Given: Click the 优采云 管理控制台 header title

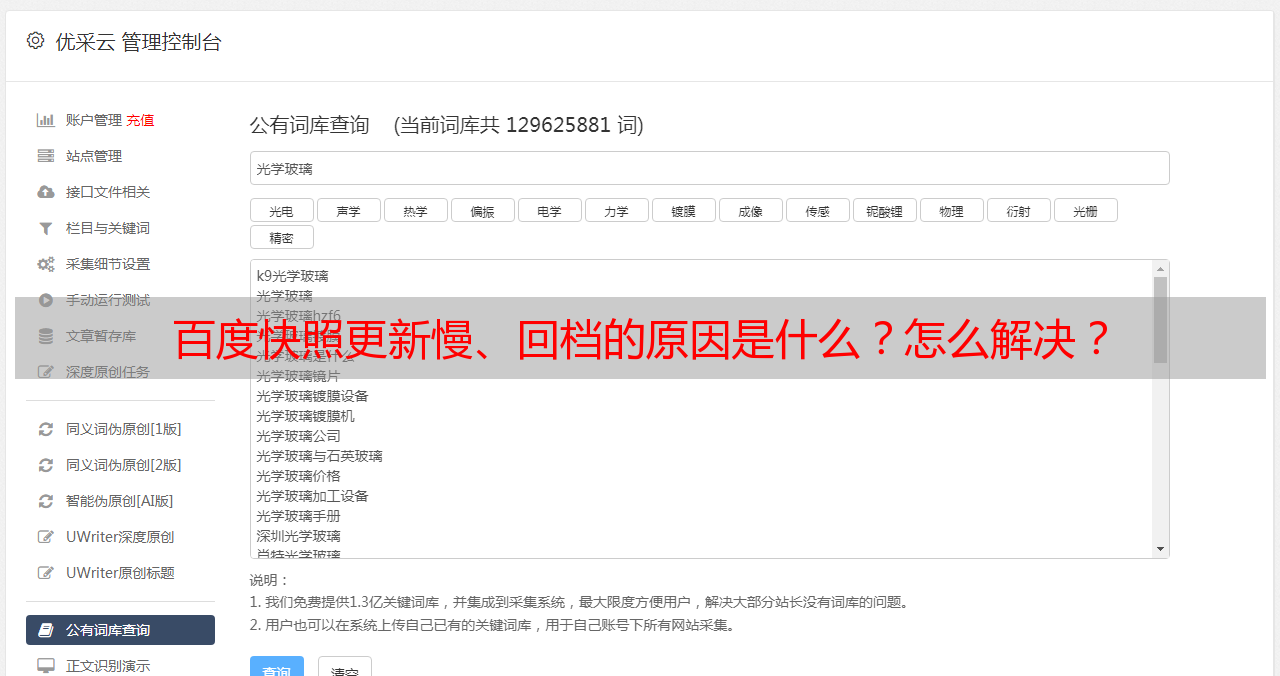Looking at the screenshot, I should pyautogui.click(x=138, y=42).
